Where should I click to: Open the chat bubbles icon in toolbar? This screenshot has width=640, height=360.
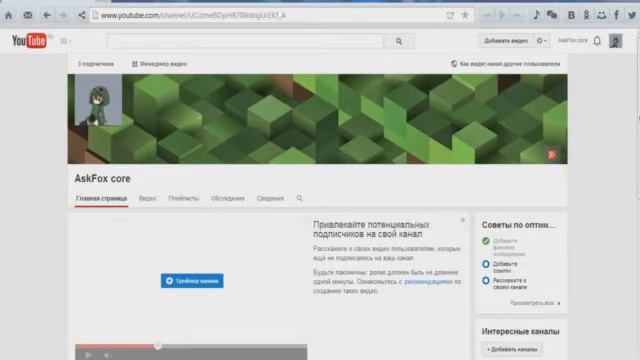[552, 15]
